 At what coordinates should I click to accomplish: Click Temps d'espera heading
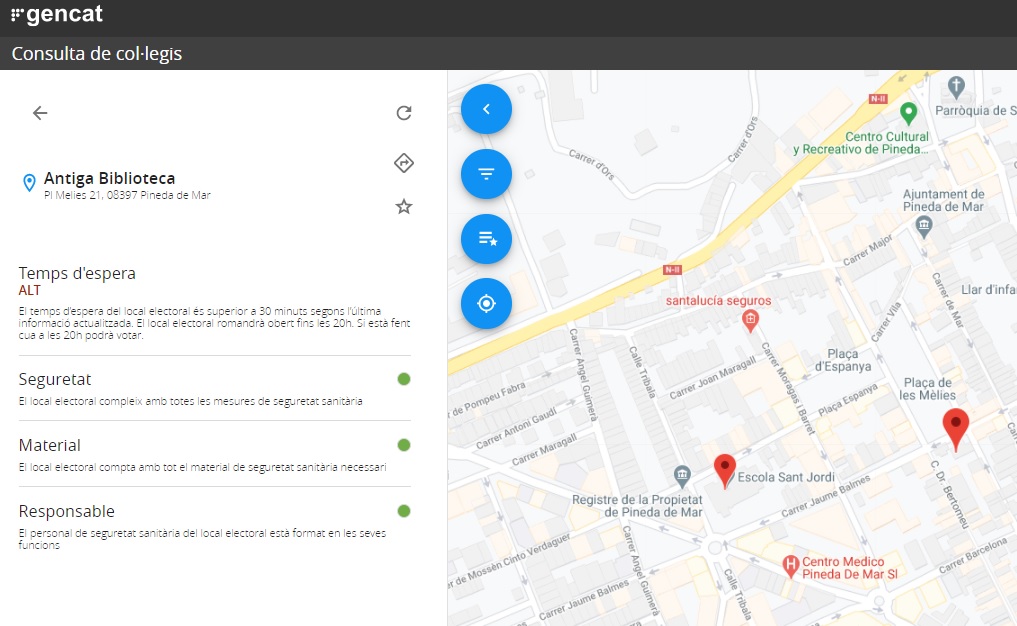coord(77,273)
